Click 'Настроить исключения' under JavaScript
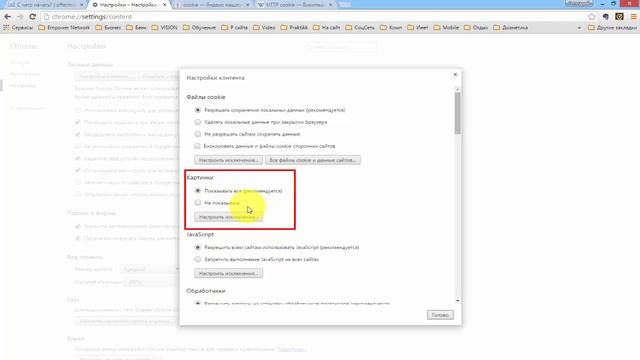This screenshot has width=640, height=360. [x=228, y=273]
